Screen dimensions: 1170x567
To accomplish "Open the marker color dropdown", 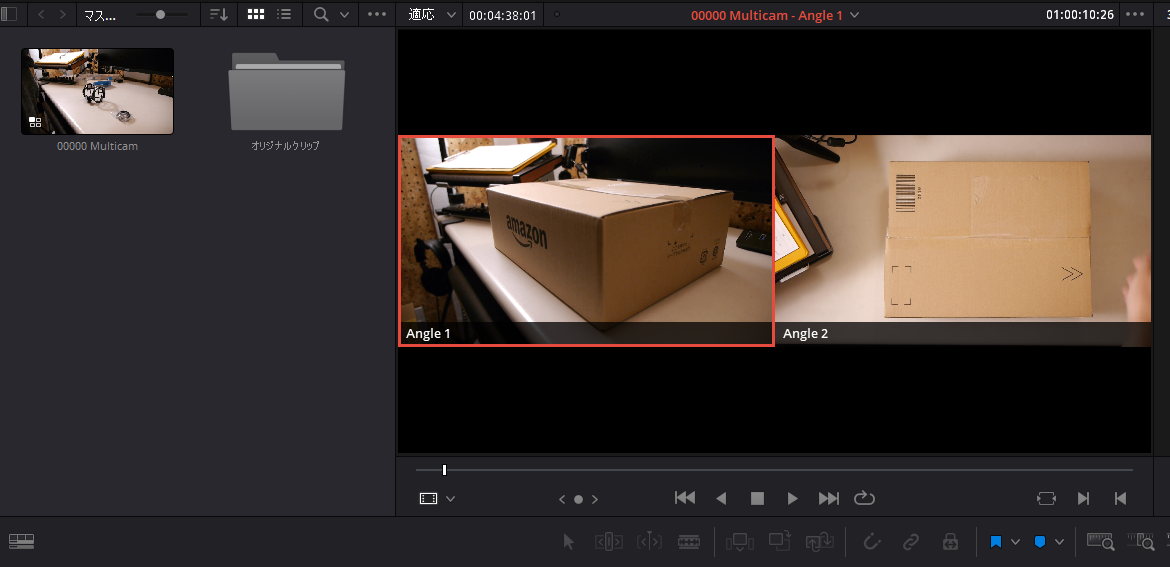I will (1059, 542).
